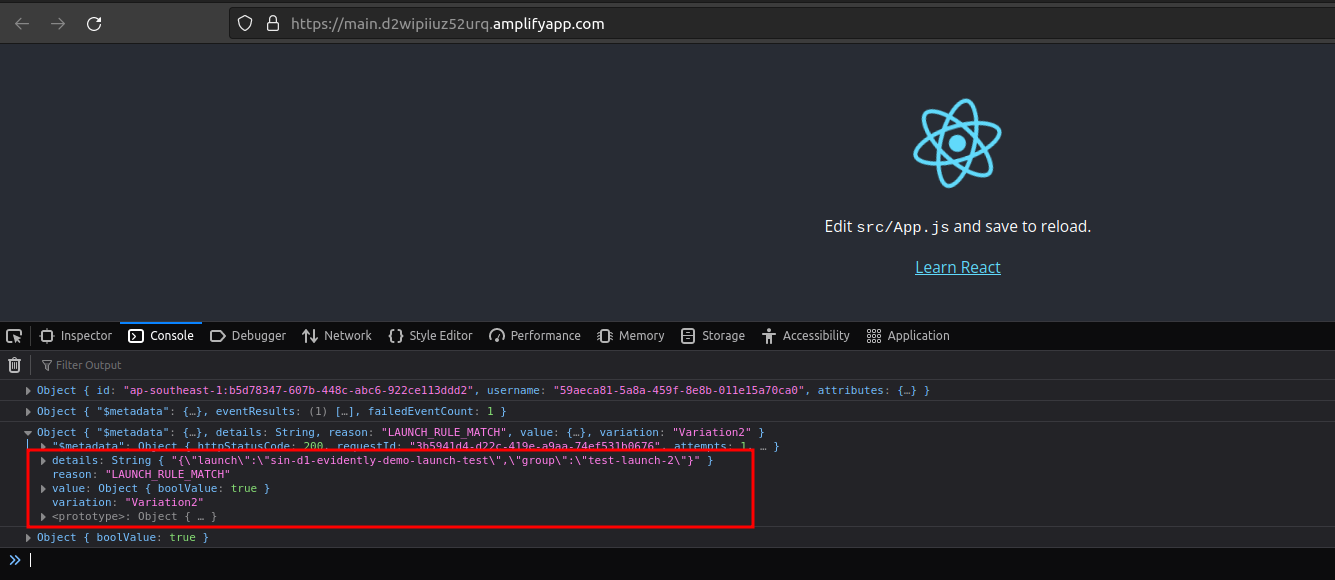Expand the <prototype> Object entry

43,517
